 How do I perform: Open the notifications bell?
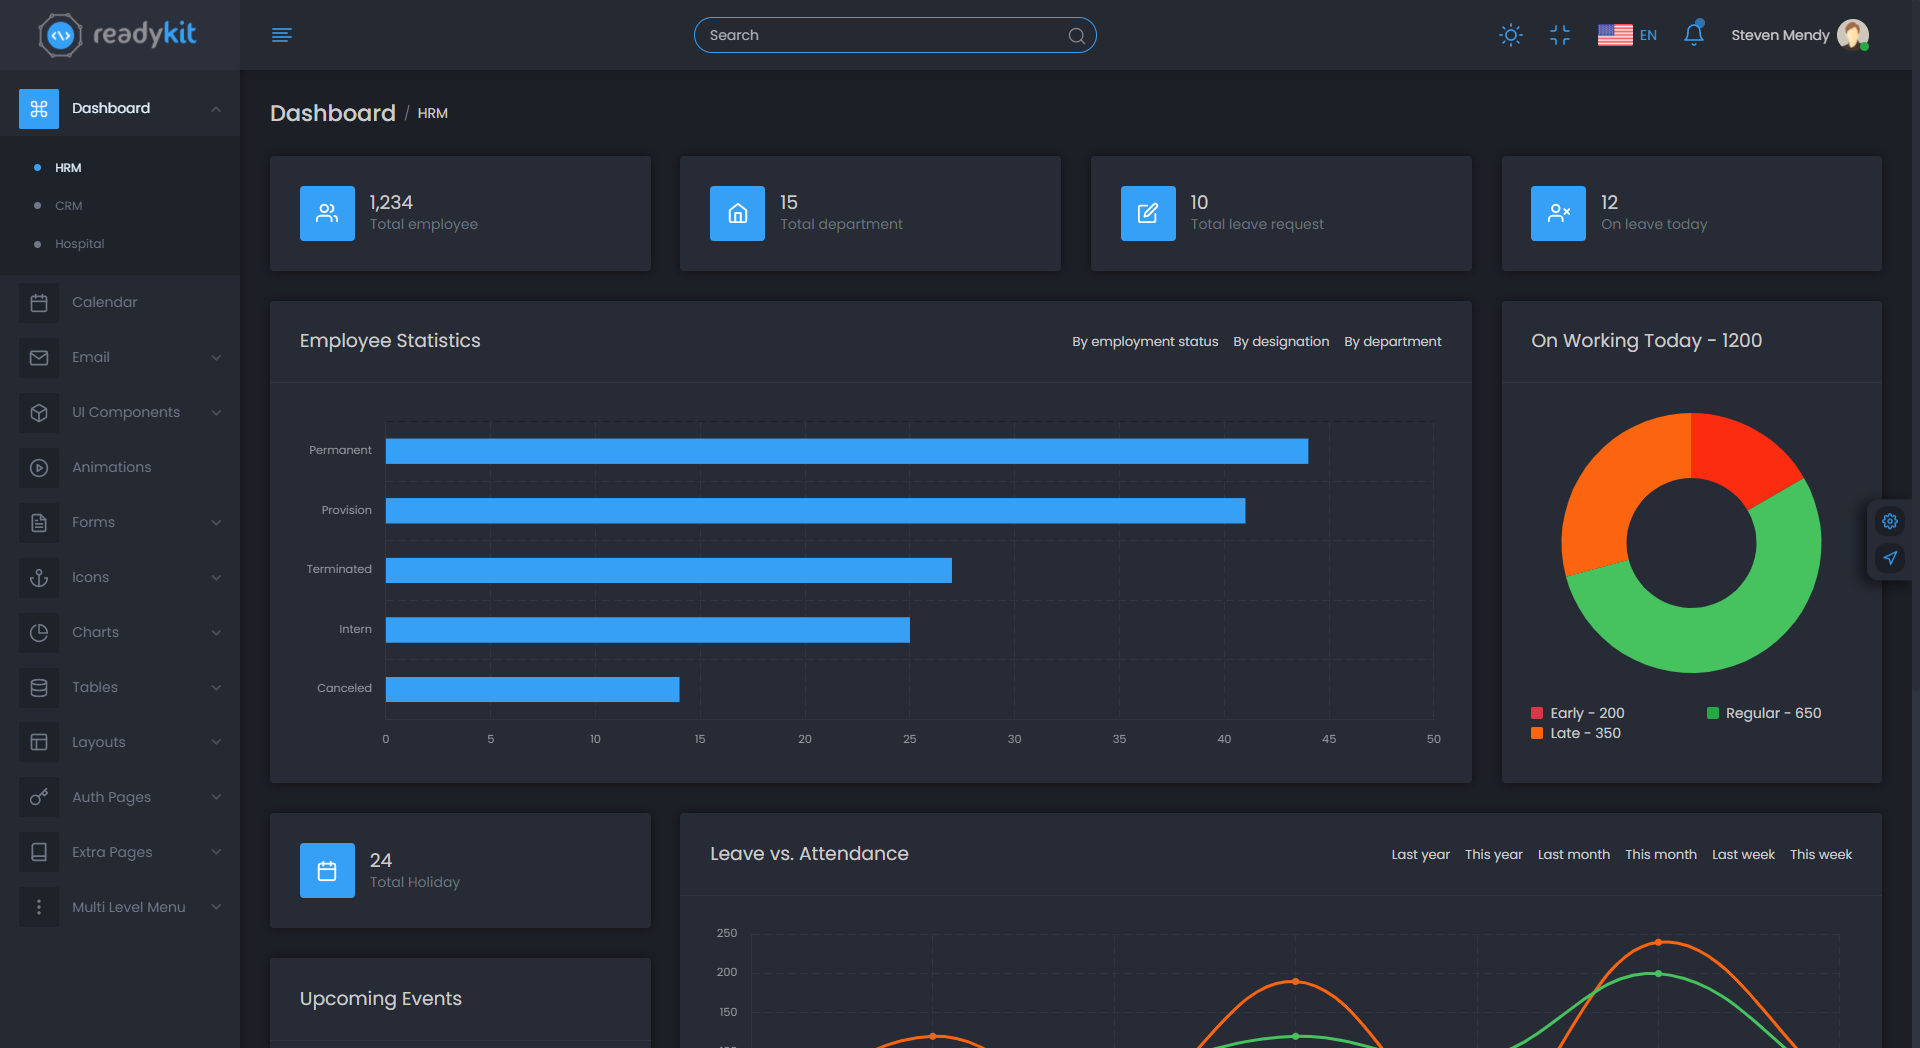[x=1693, y=35]
